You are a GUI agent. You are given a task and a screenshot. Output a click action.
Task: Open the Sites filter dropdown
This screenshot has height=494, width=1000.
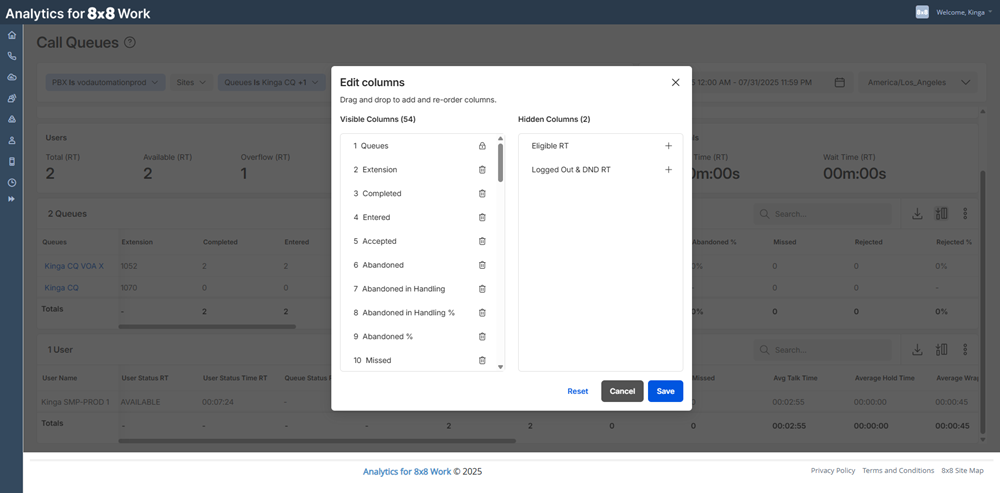(191, 82)
